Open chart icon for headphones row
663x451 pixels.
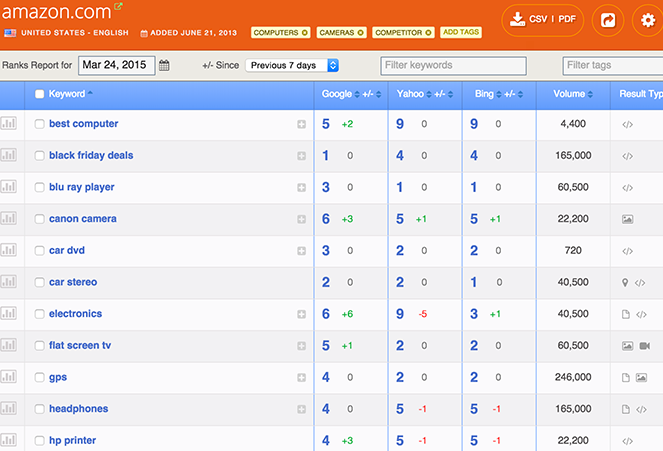pyautogui.click(x=8, y=409)
